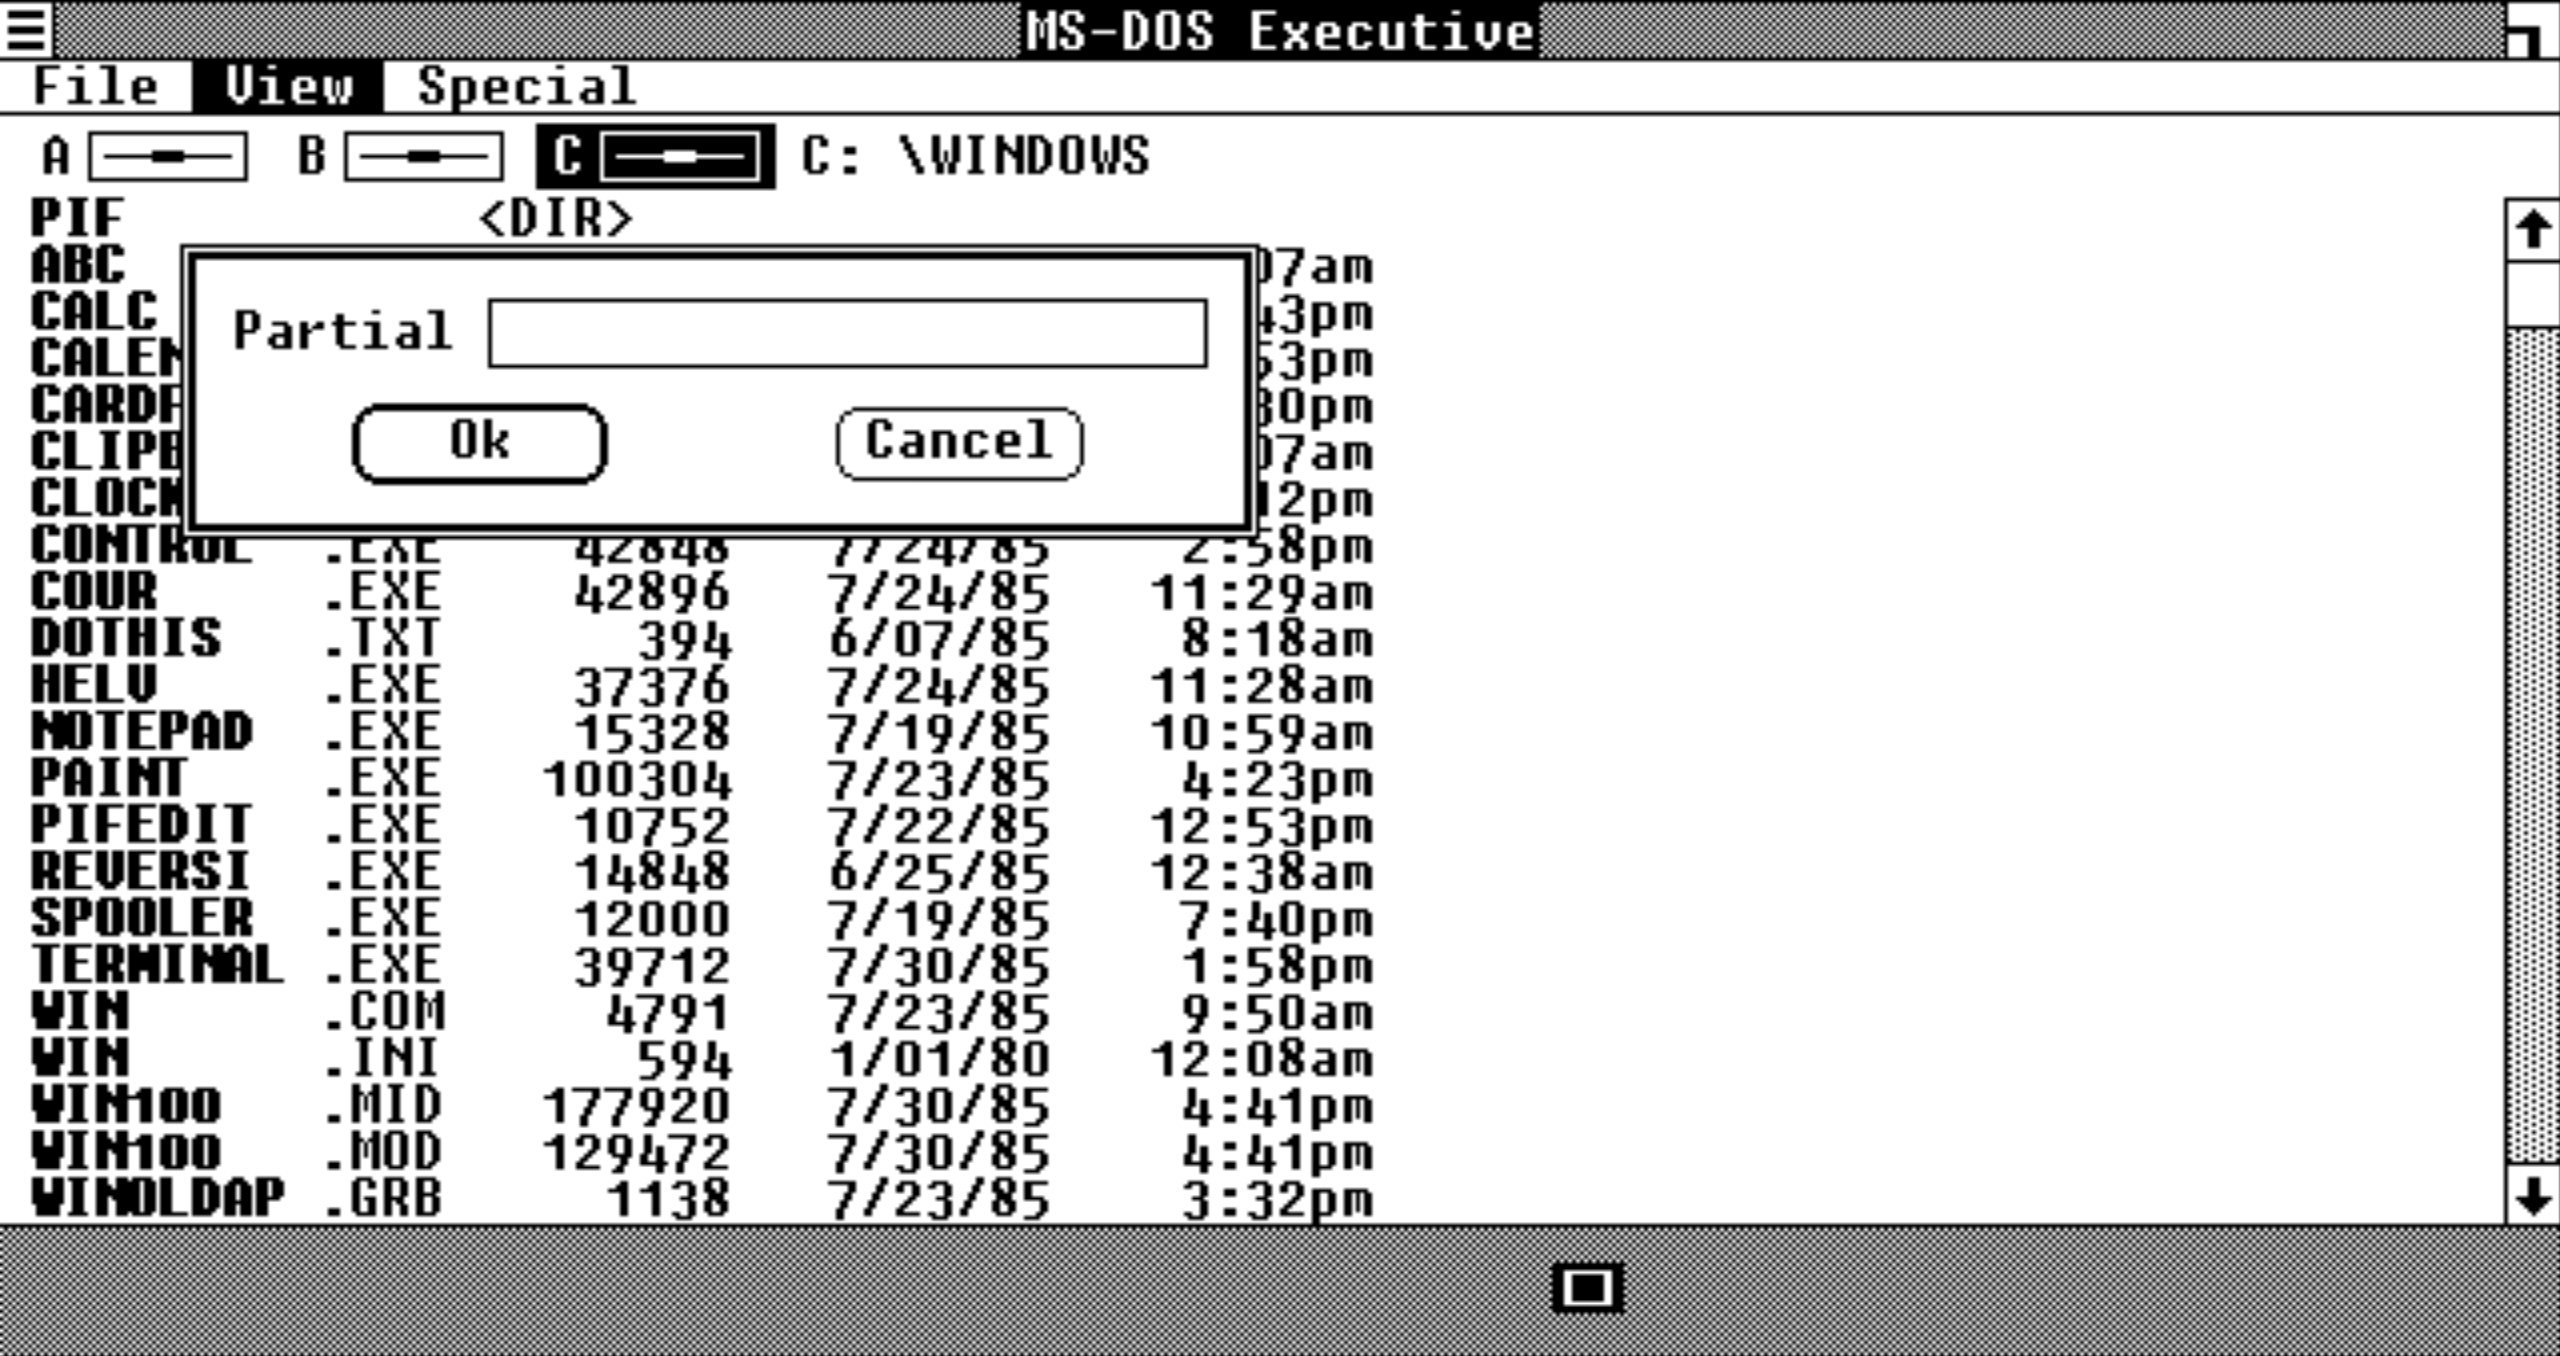Cancel the Partial dialog
Viewport: 2560px width, 1356px height.
(x=959, y=443)
